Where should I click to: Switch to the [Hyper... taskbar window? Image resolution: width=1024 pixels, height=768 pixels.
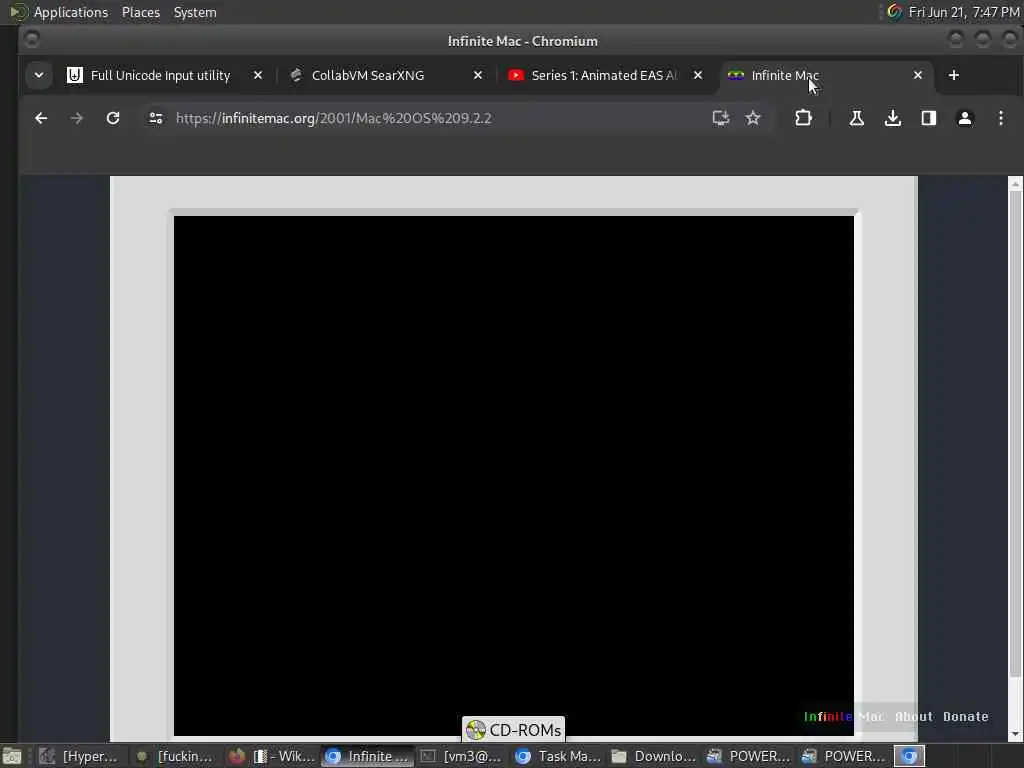point(78,756)
